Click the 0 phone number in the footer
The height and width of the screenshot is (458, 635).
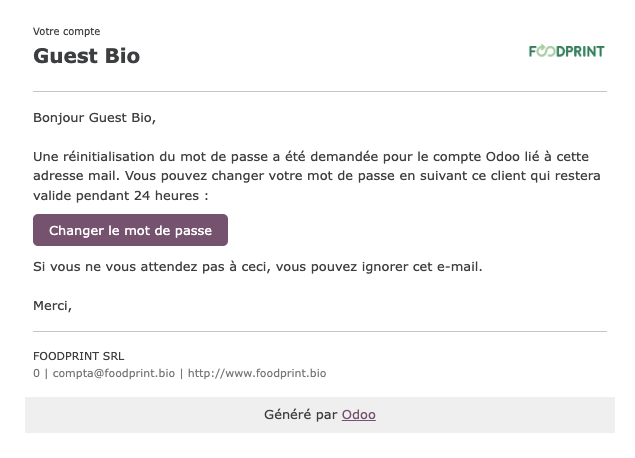click(x=36, y=373)
